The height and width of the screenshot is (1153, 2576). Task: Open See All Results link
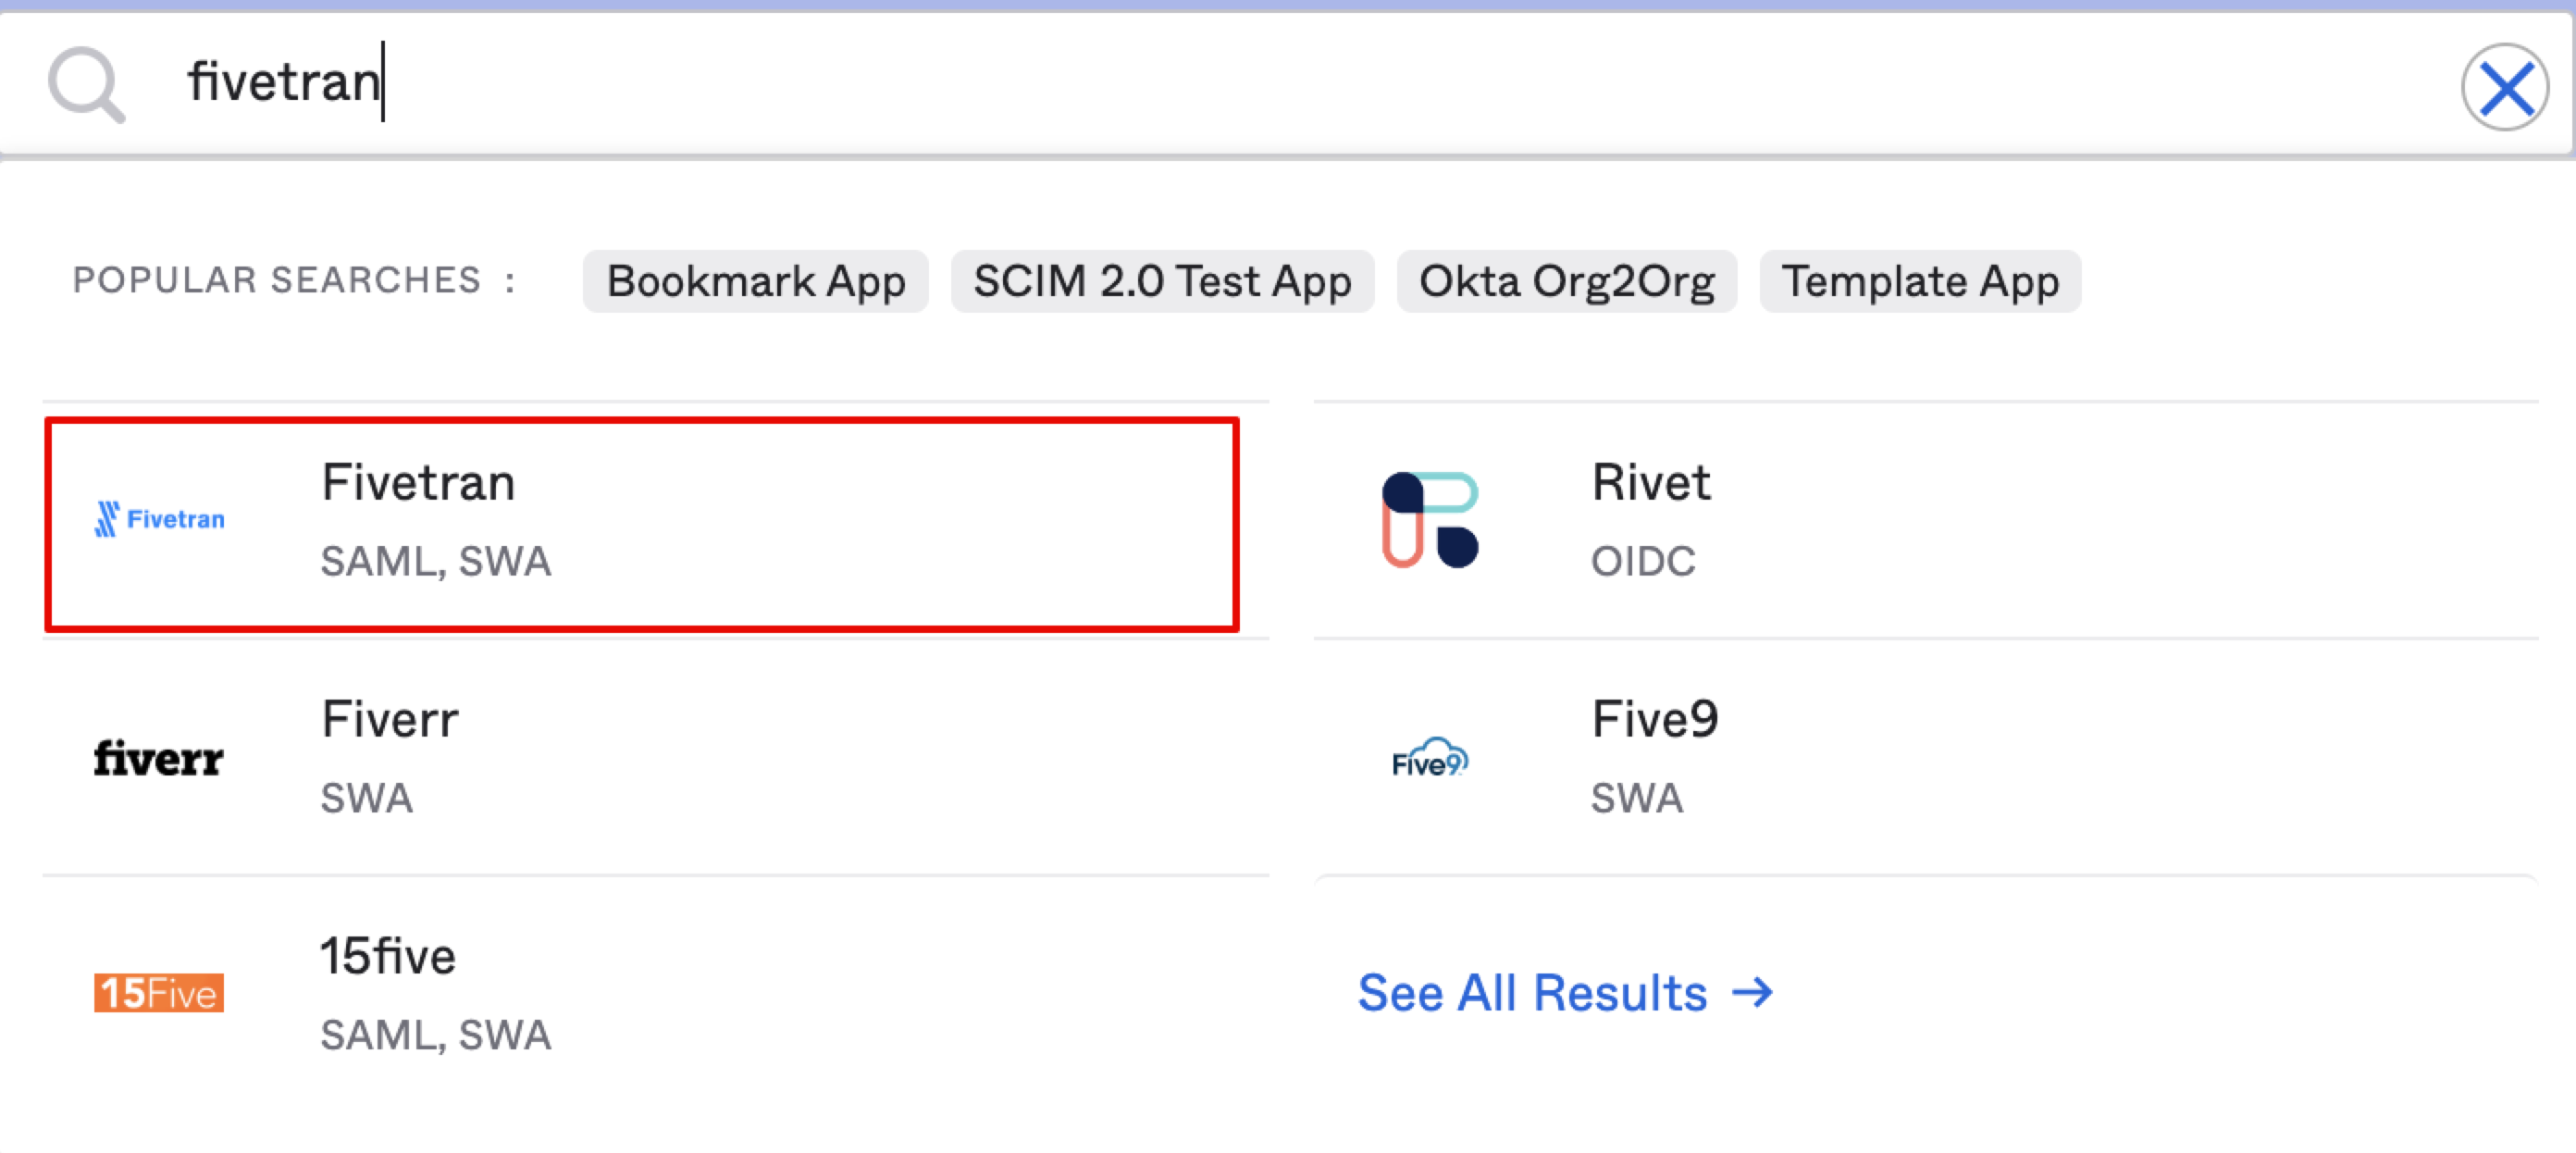pos(1565,993)
